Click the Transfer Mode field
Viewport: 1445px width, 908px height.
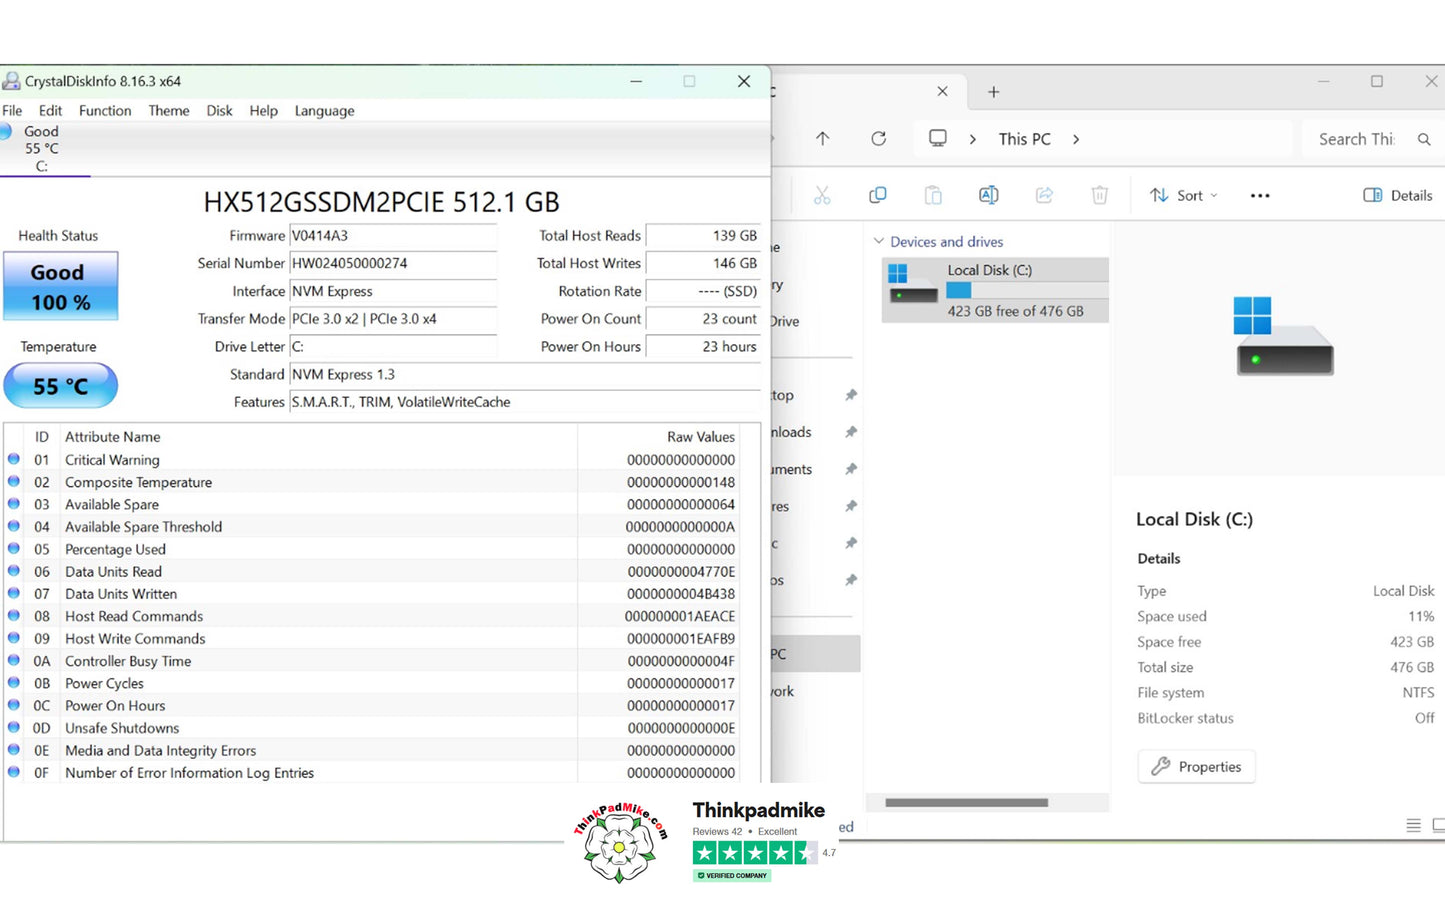click(393, 319)
